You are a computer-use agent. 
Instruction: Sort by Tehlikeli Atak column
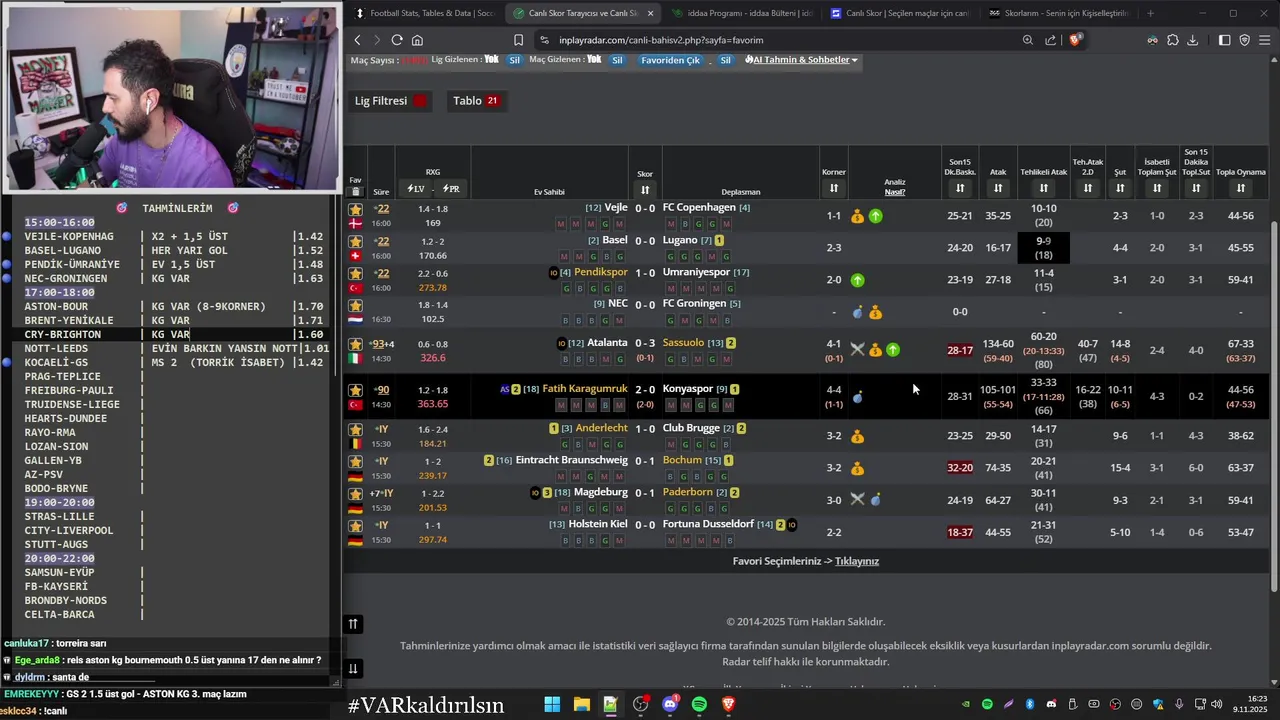coord(1043,188)
